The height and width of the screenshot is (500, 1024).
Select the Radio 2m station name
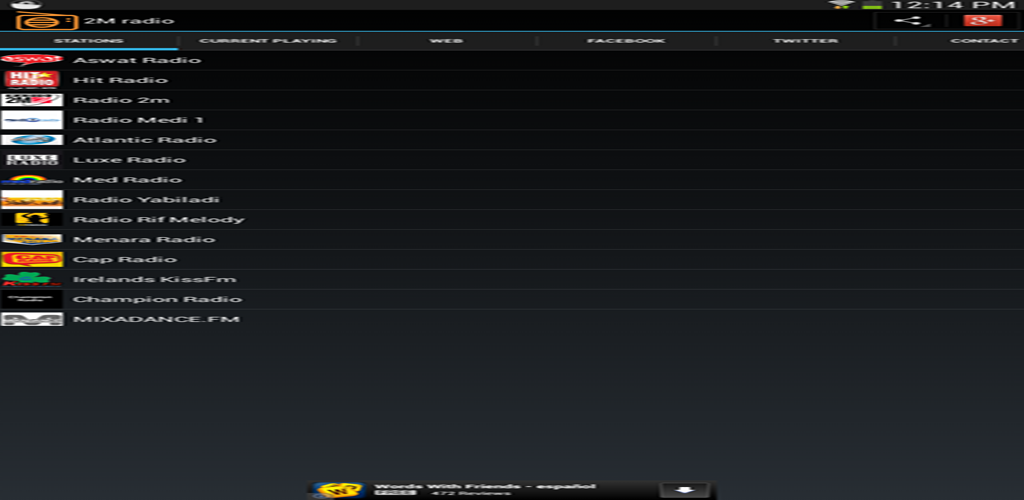point(121,100)
